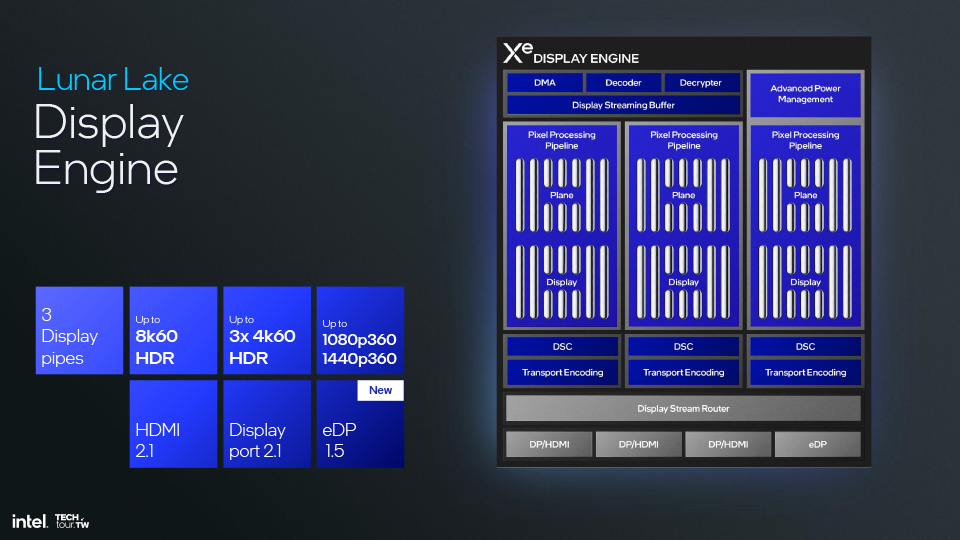This screenshot has width=960, height=540.
Task: Click the eDP output port block
Action: [817, 445]
